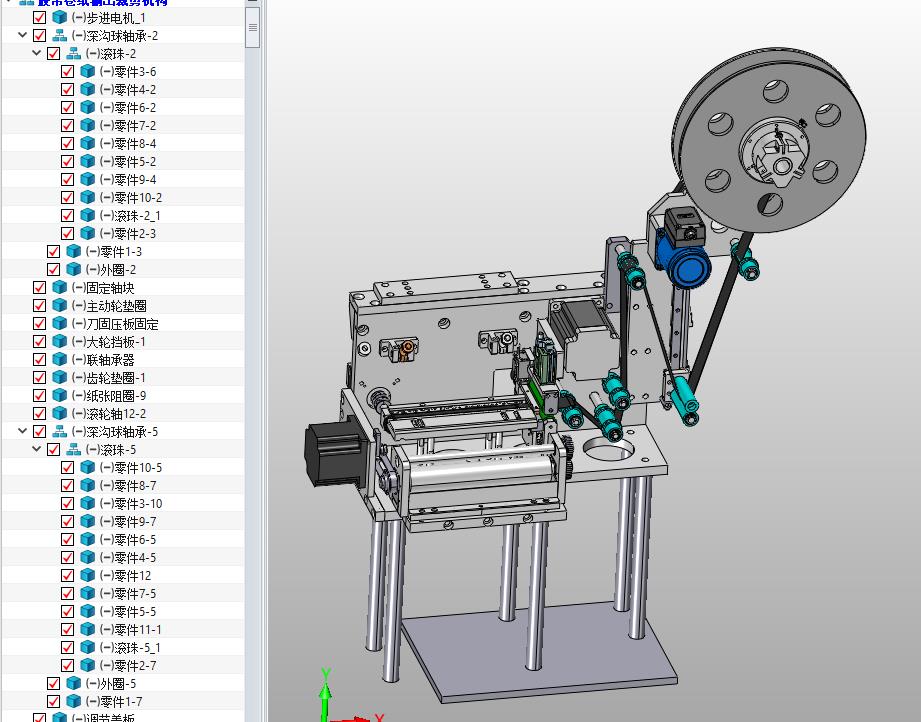The width and height of the screenshot is (921, 722).
Task: Click the cube icon for 主动轮垫圈
Action: click(x=59, y=305)
